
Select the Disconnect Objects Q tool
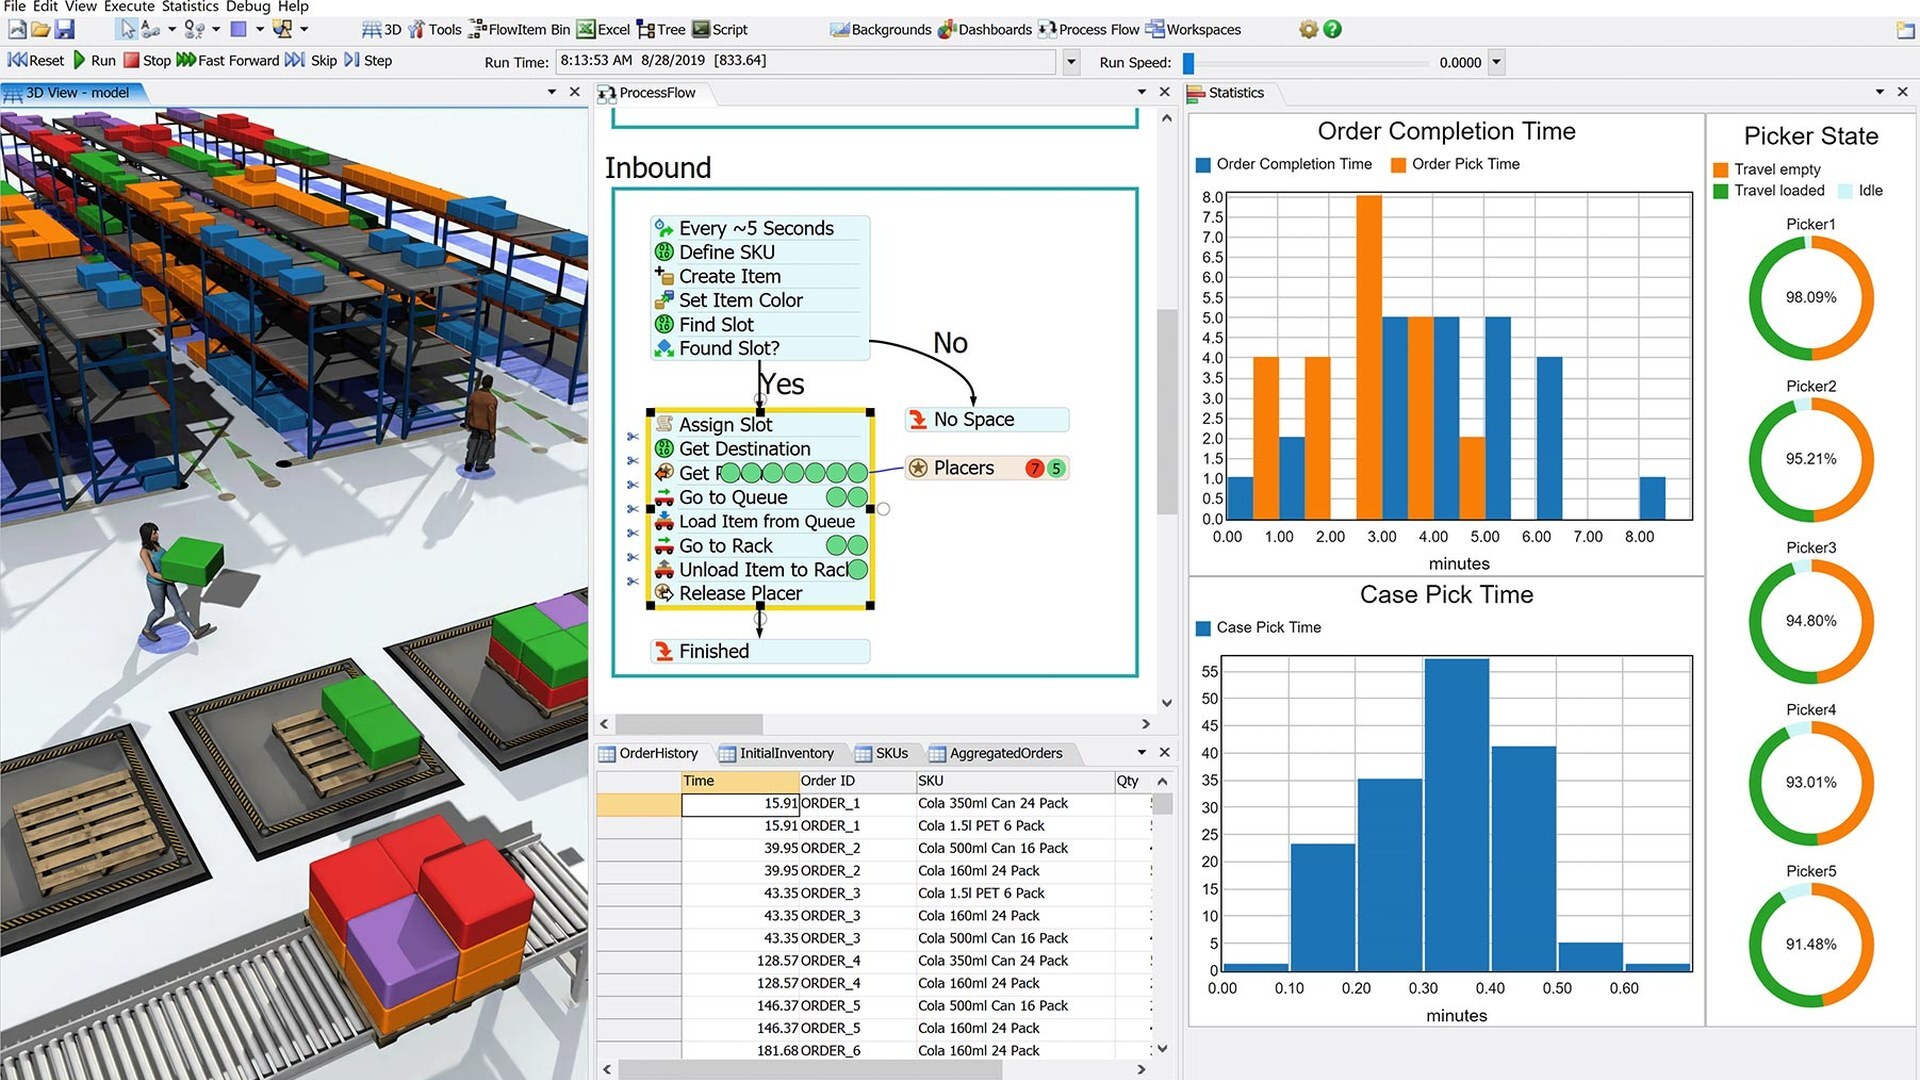pyautogui.click(x=195, y=29)
